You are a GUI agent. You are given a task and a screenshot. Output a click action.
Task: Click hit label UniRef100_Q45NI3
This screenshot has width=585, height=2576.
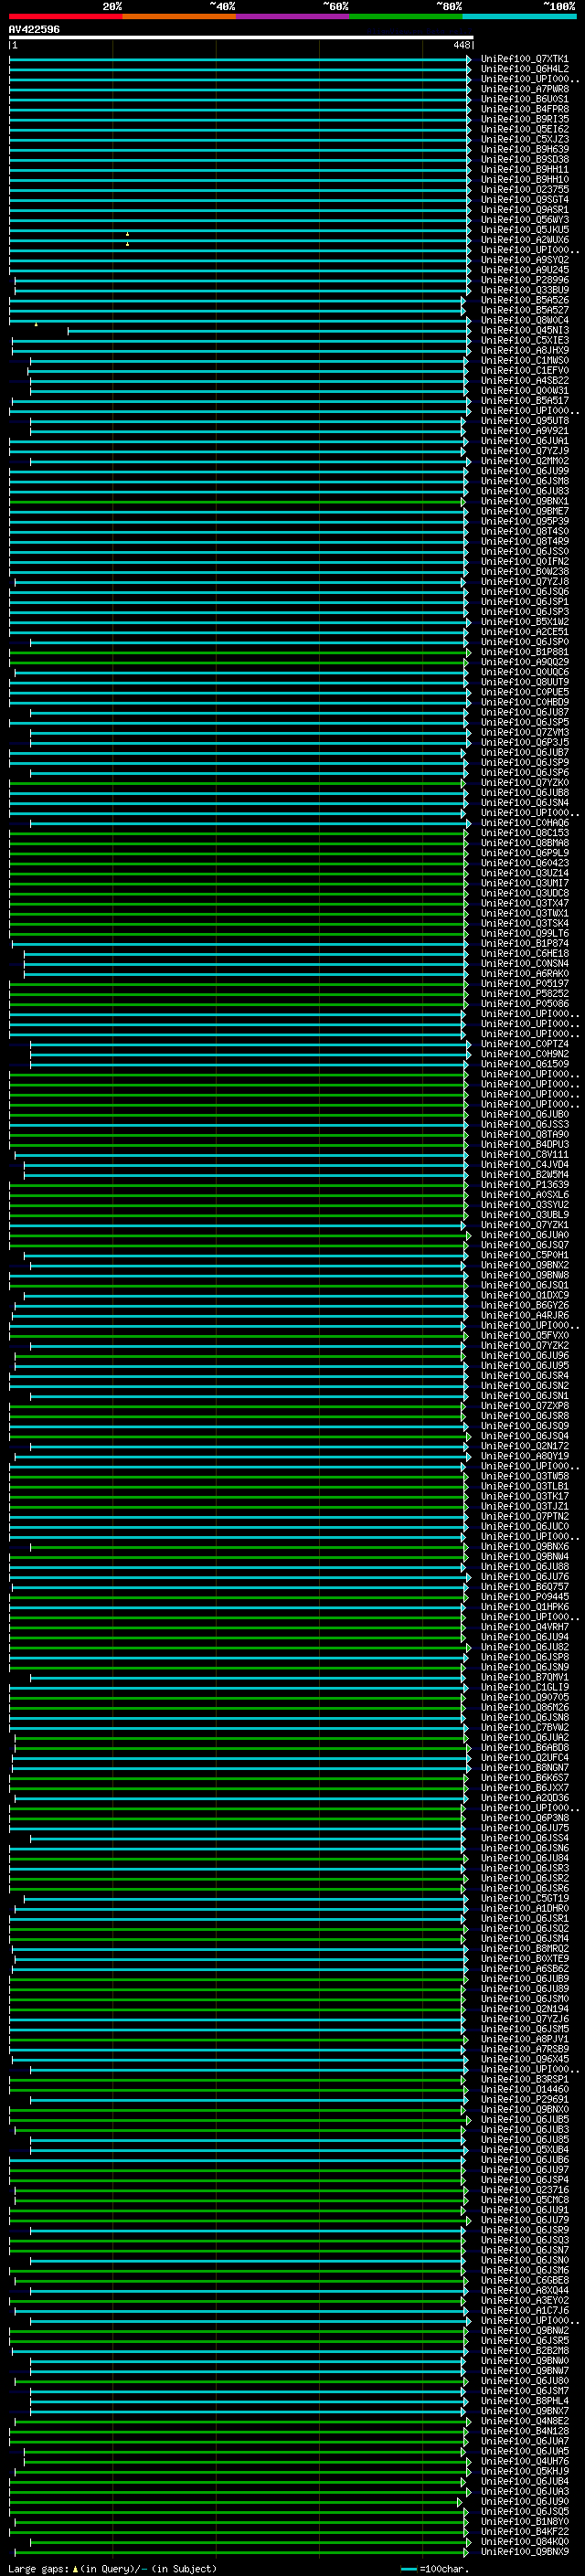(524, 330)
